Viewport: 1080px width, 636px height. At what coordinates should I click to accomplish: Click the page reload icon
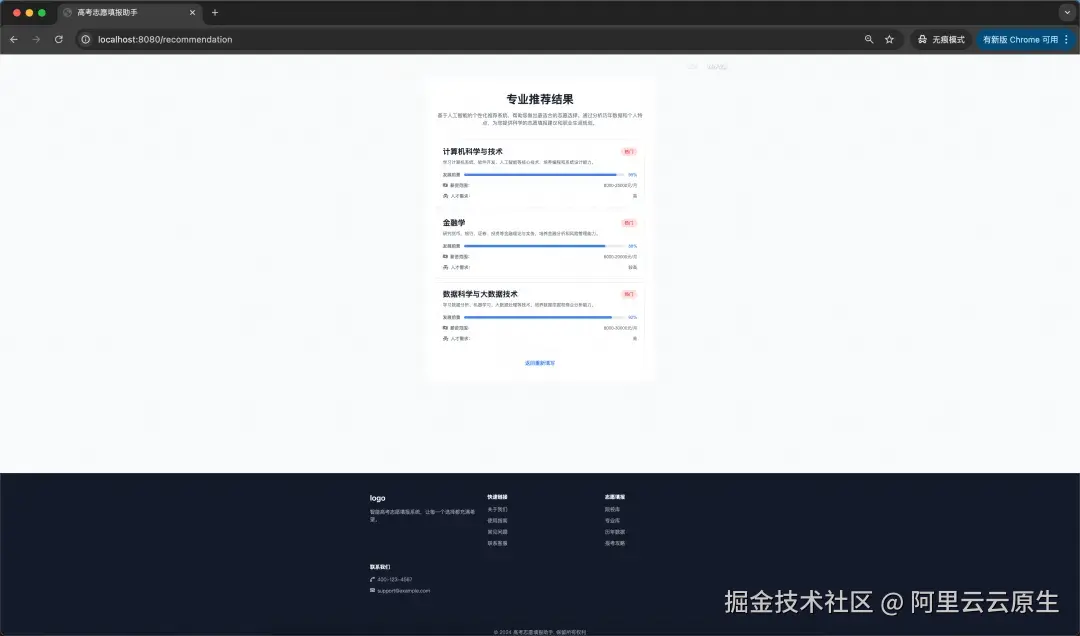59,39
